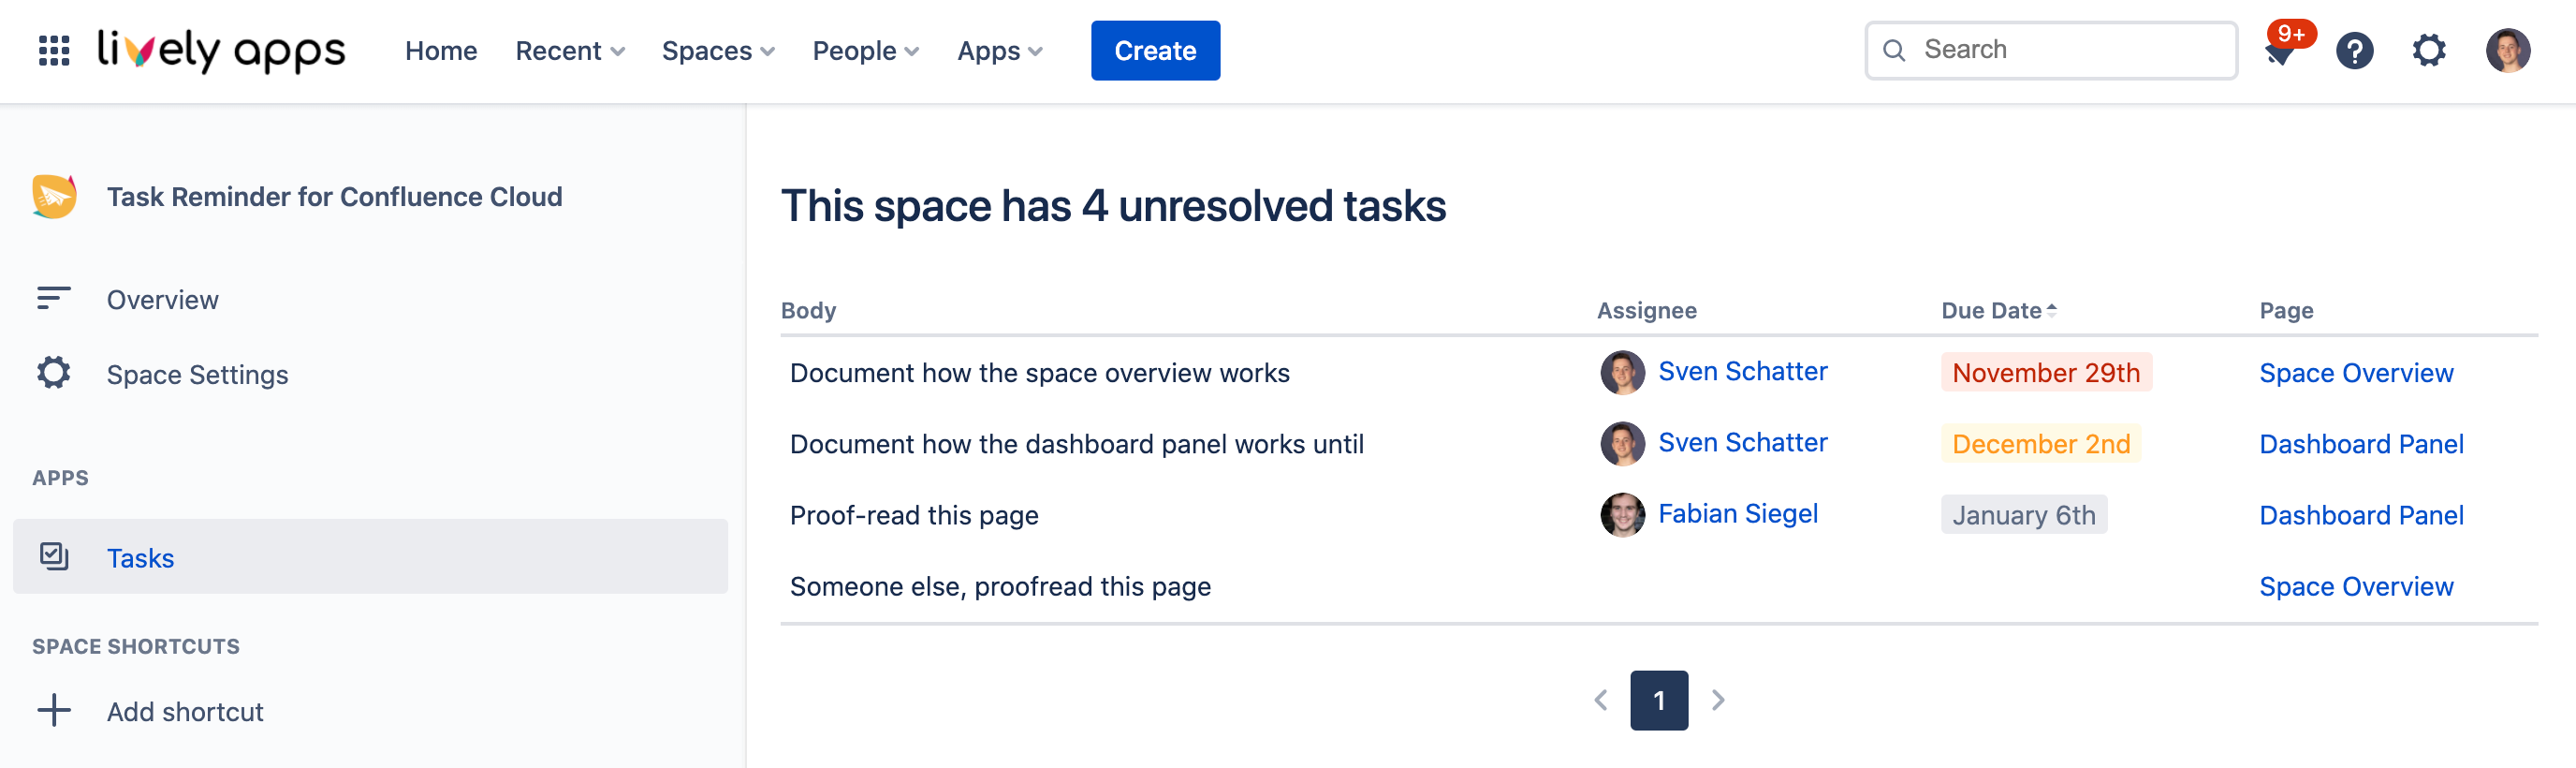
Task: Open the settings gear in top bar
Action: (x=2429, y=50)
